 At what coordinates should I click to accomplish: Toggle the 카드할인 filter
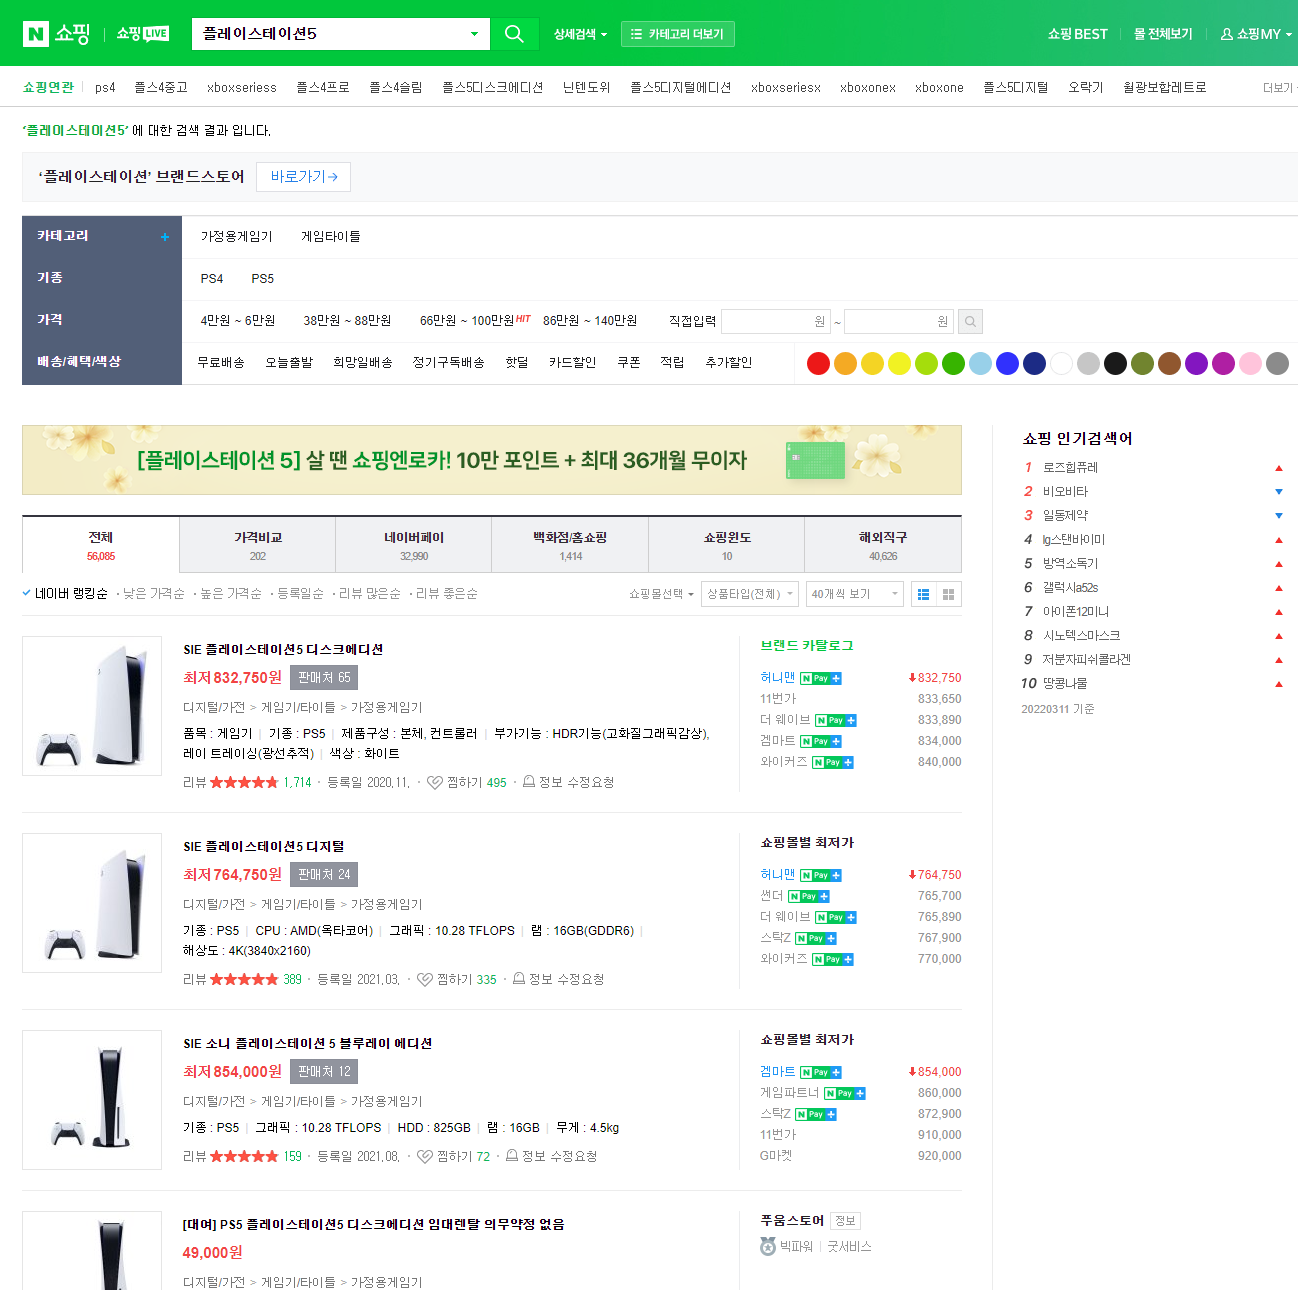click(572, 363)
